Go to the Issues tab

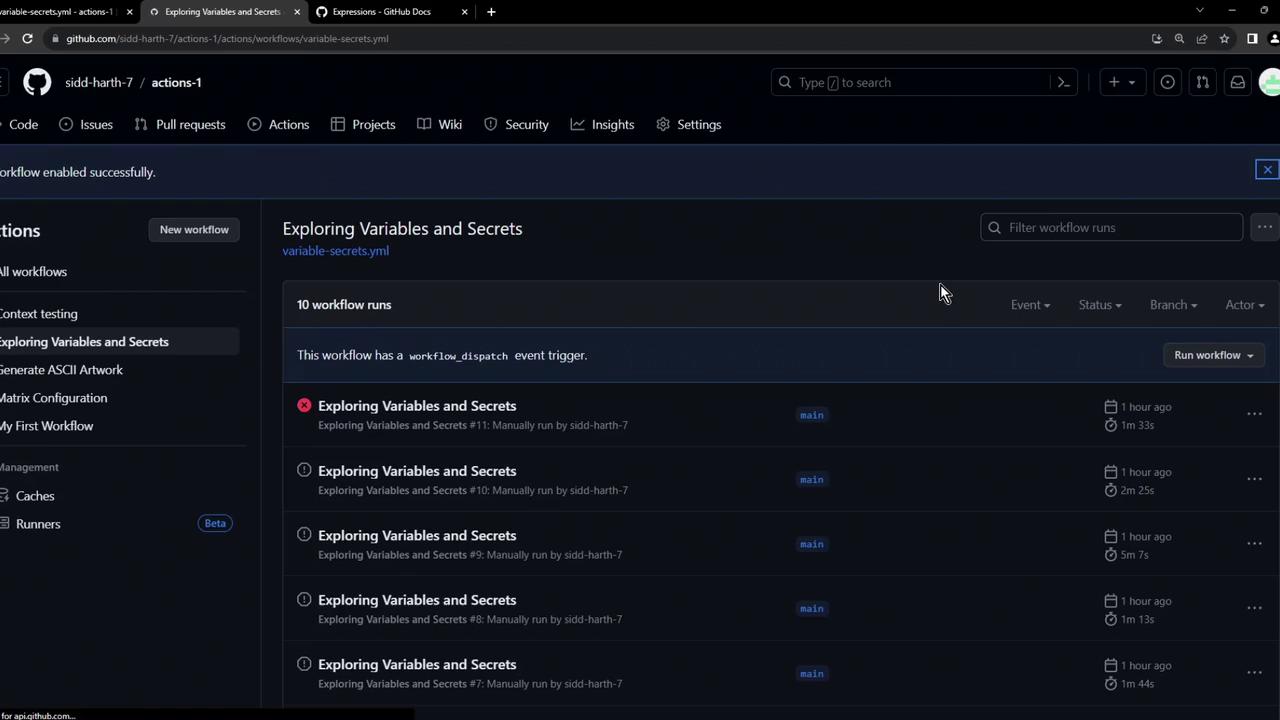point(86,124)
